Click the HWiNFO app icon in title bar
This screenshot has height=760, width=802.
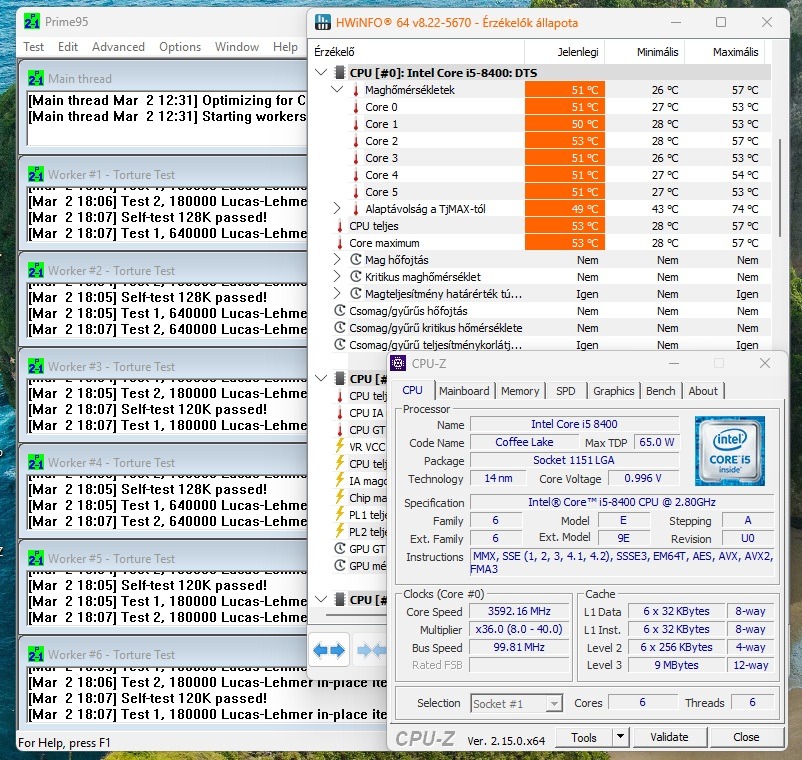point(323,22)
